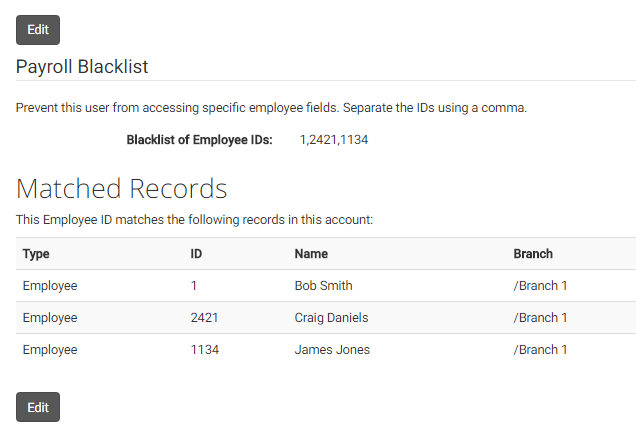Click the Matched Records heading
The height and width of the screenshot is (438, 636).
coord(122,189)
